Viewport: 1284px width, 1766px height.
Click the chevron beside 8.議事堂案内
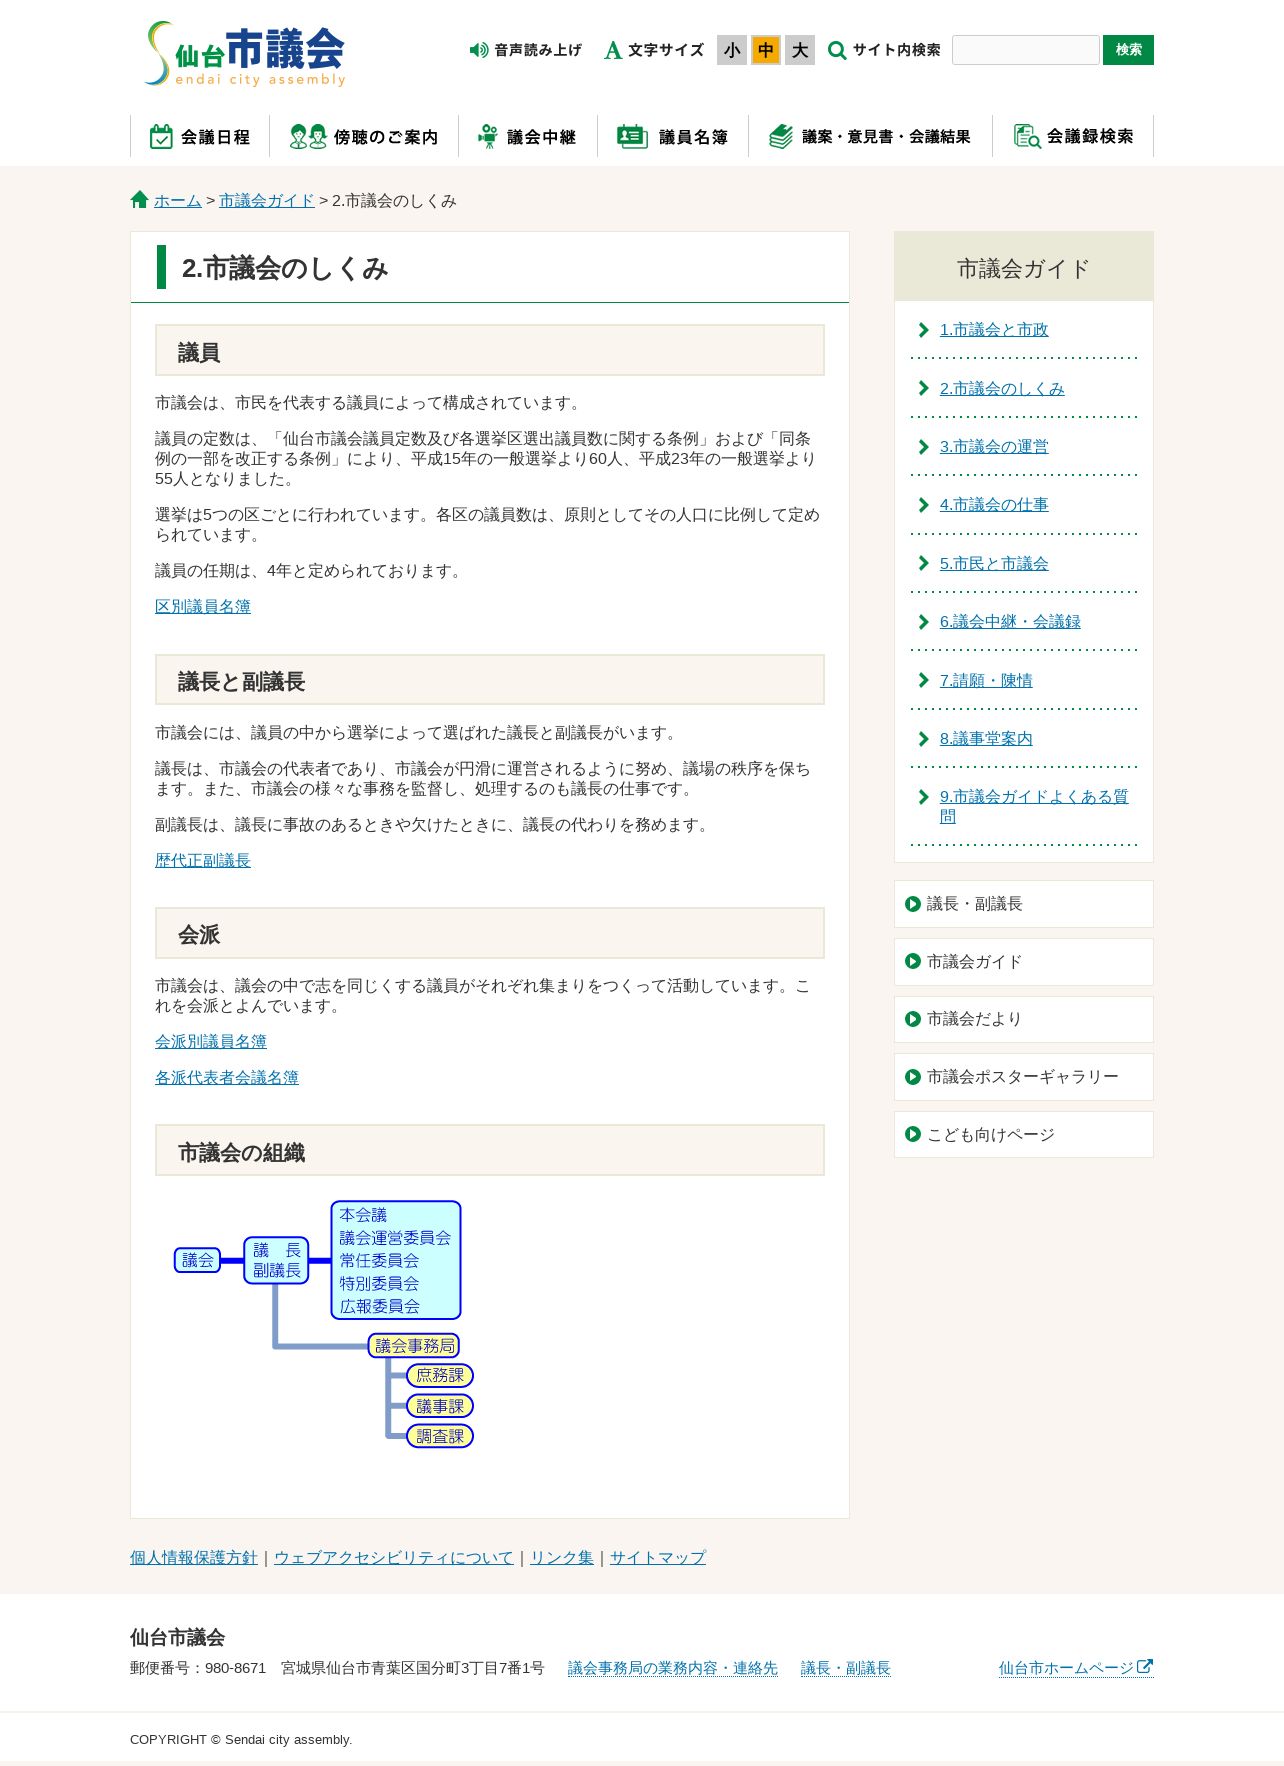point(924,739)
